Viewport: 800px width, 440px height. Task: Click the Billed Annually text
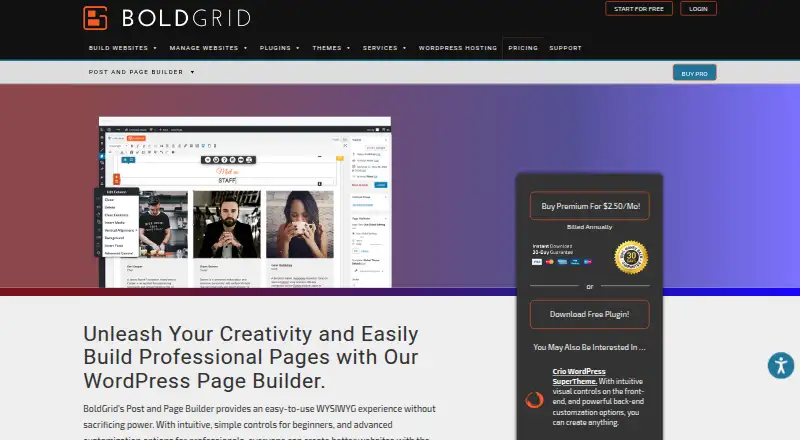point(589,227)
